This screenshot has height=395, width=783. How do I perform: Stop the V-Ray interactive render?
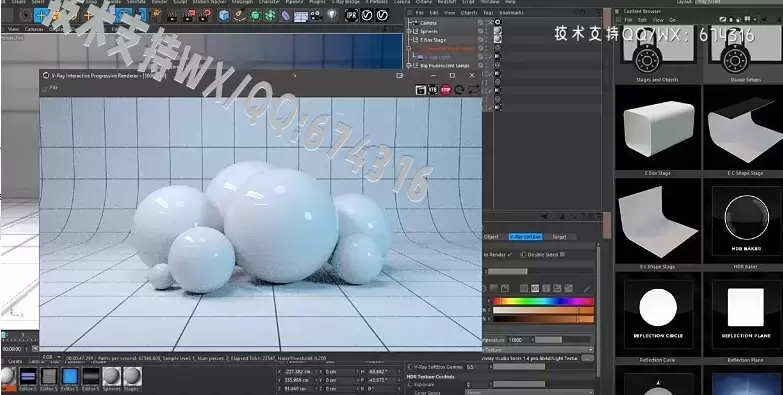pyautogui.click(x=445, y=89)
